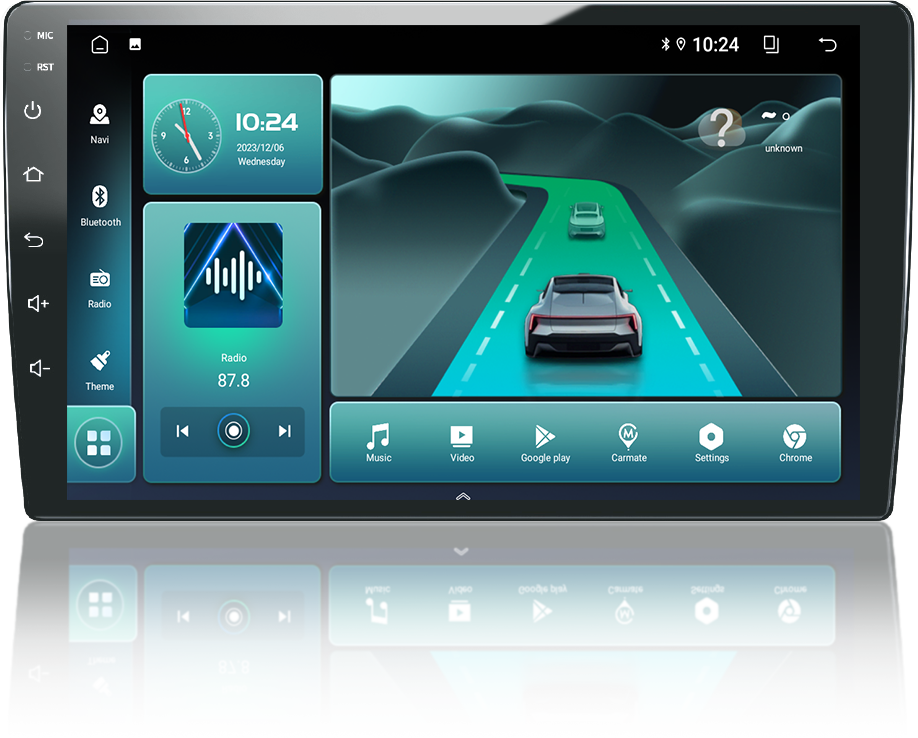Open the Settings app

(711, 441)
